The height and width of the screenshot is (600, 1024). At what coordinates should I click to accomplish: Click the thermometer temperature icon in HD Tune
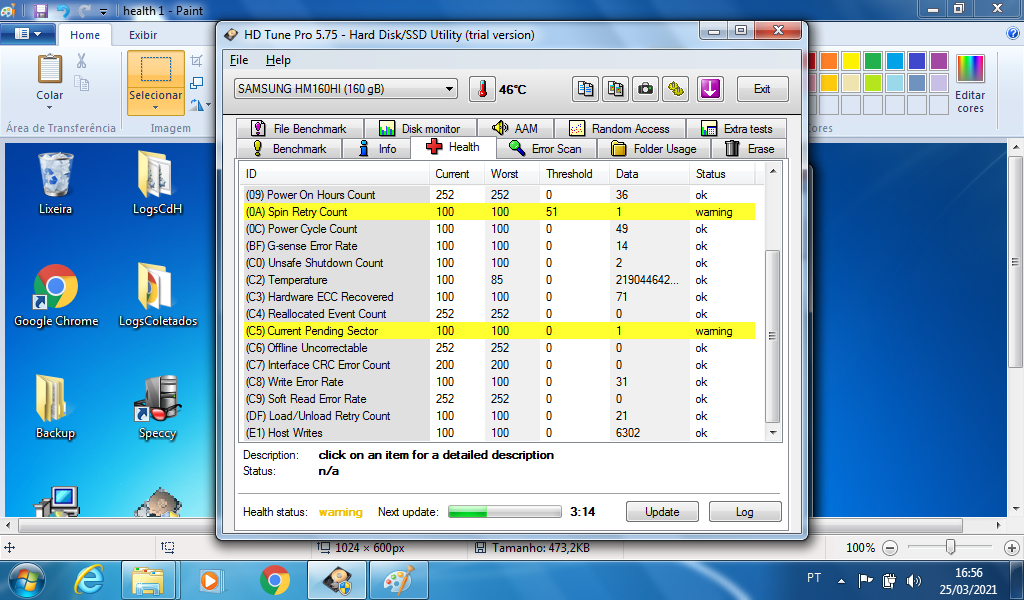coord(482,89)
